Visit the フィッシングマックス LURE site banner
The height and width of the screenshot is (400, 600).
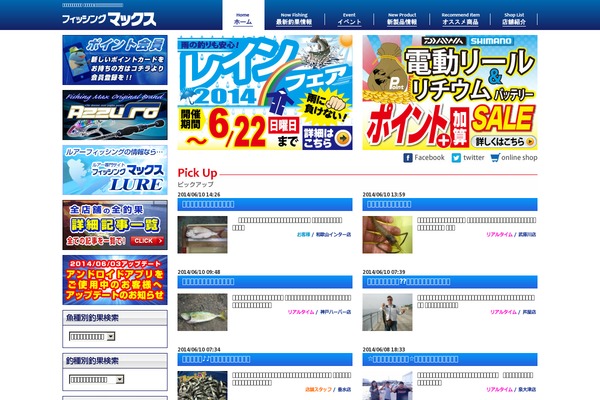[x=115, y=170]
